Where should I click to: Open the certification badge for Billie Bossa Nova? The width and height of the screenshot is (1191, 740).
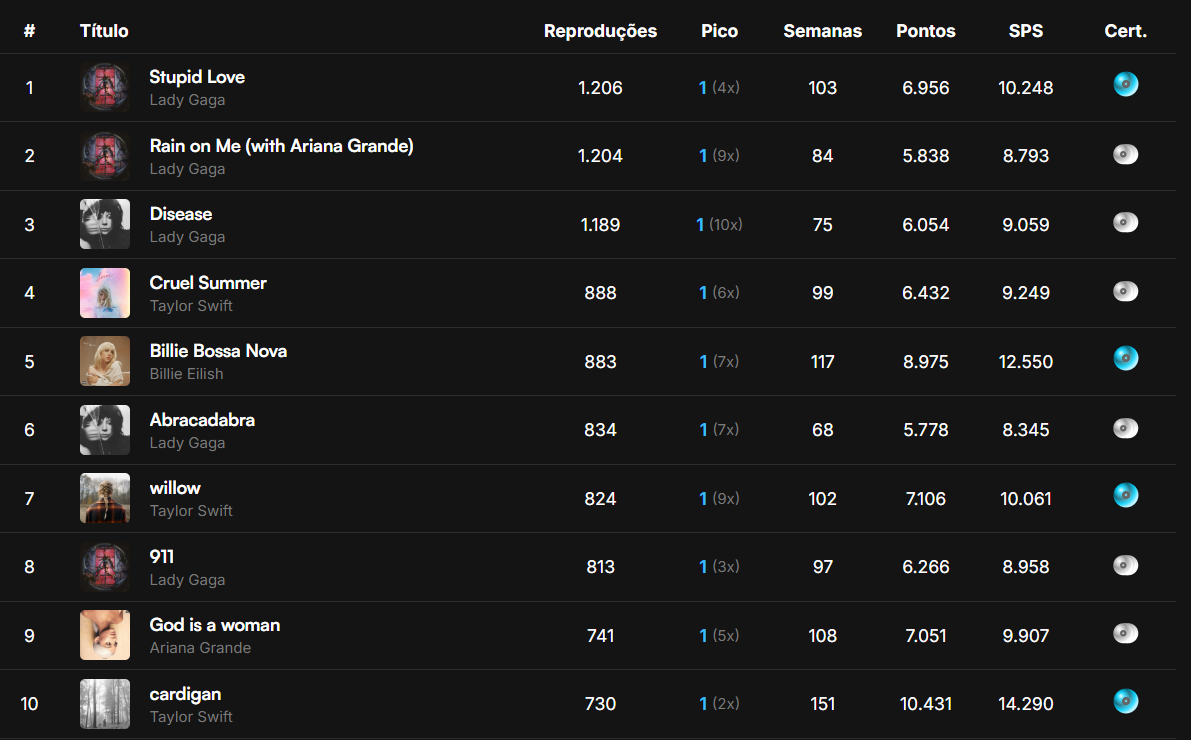click(1126, 358)
